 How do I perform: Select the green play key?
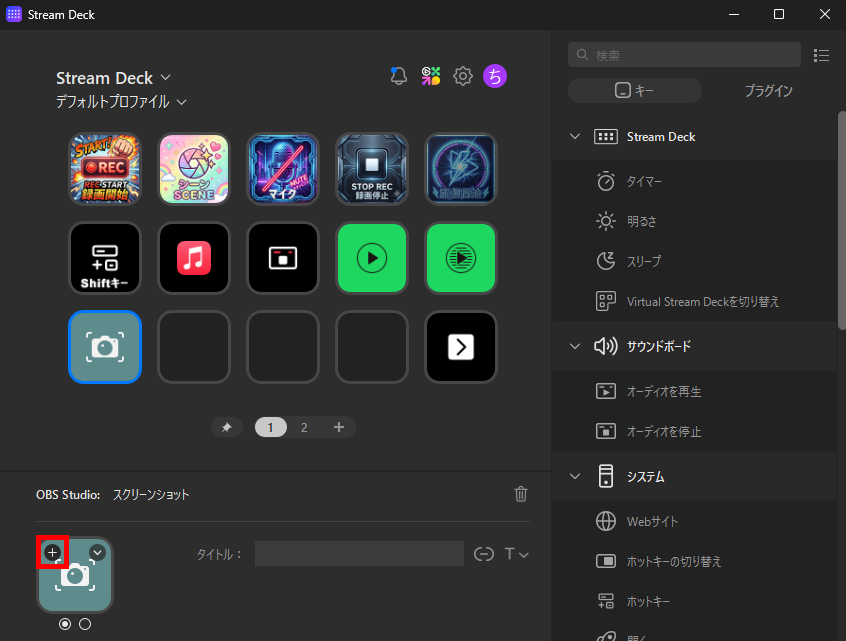coord(372,258)
